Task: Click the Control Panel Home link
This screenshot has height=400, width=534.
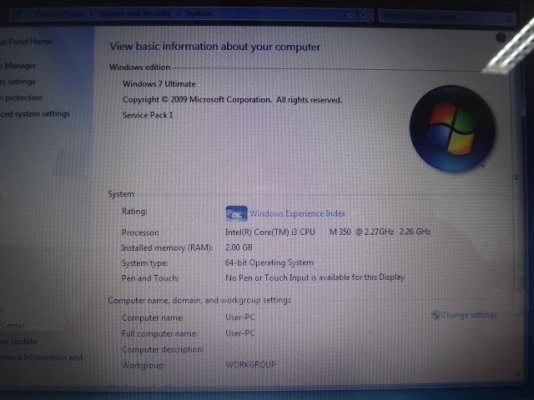Action: tap(26, 42)
